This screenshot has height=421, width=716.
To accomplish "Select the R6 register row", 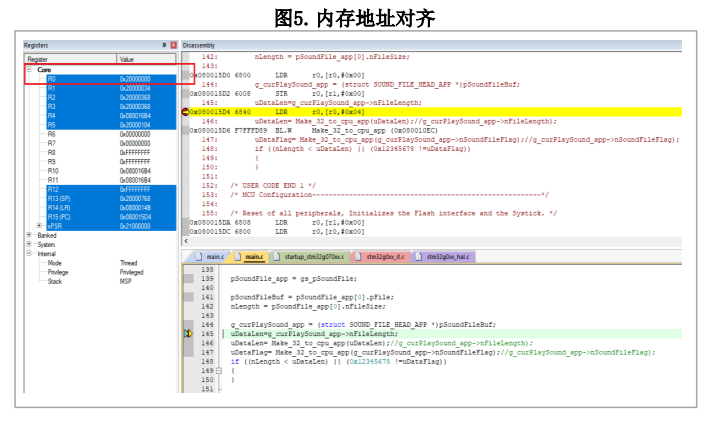I will 111,134.
